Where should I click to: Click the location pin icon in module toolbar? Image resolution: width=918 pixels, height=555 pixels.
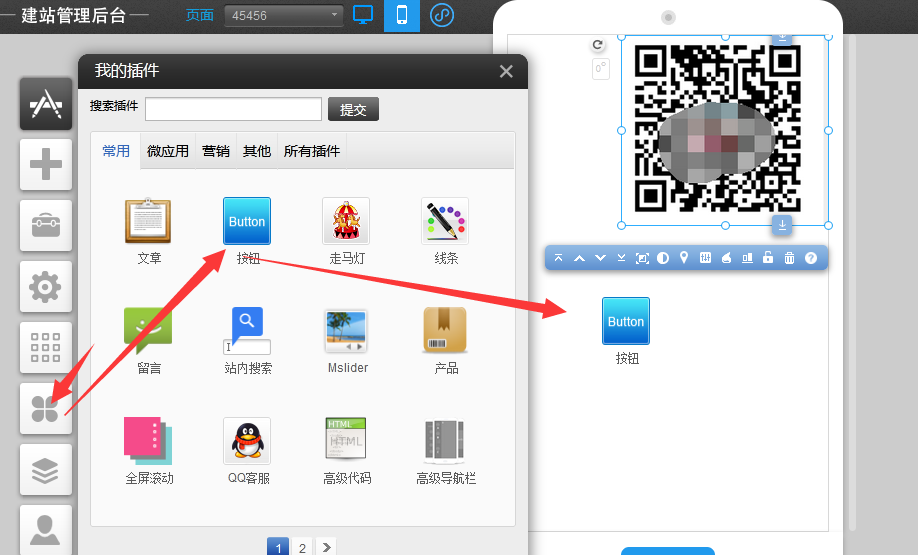point(684,258)
